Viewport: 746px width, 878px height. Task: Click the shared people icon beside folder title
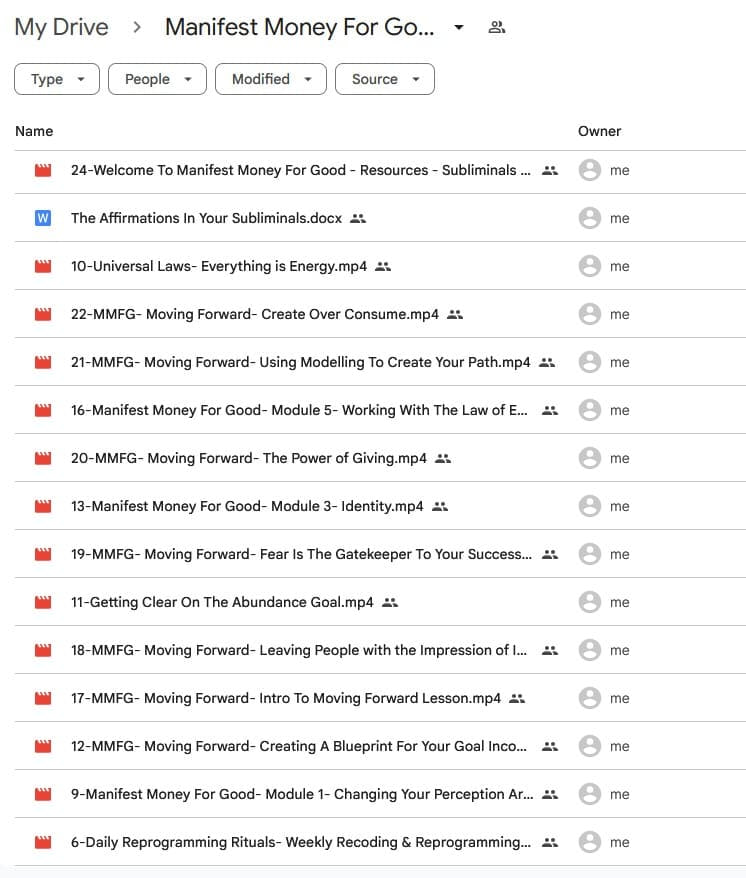click(496, 28)
